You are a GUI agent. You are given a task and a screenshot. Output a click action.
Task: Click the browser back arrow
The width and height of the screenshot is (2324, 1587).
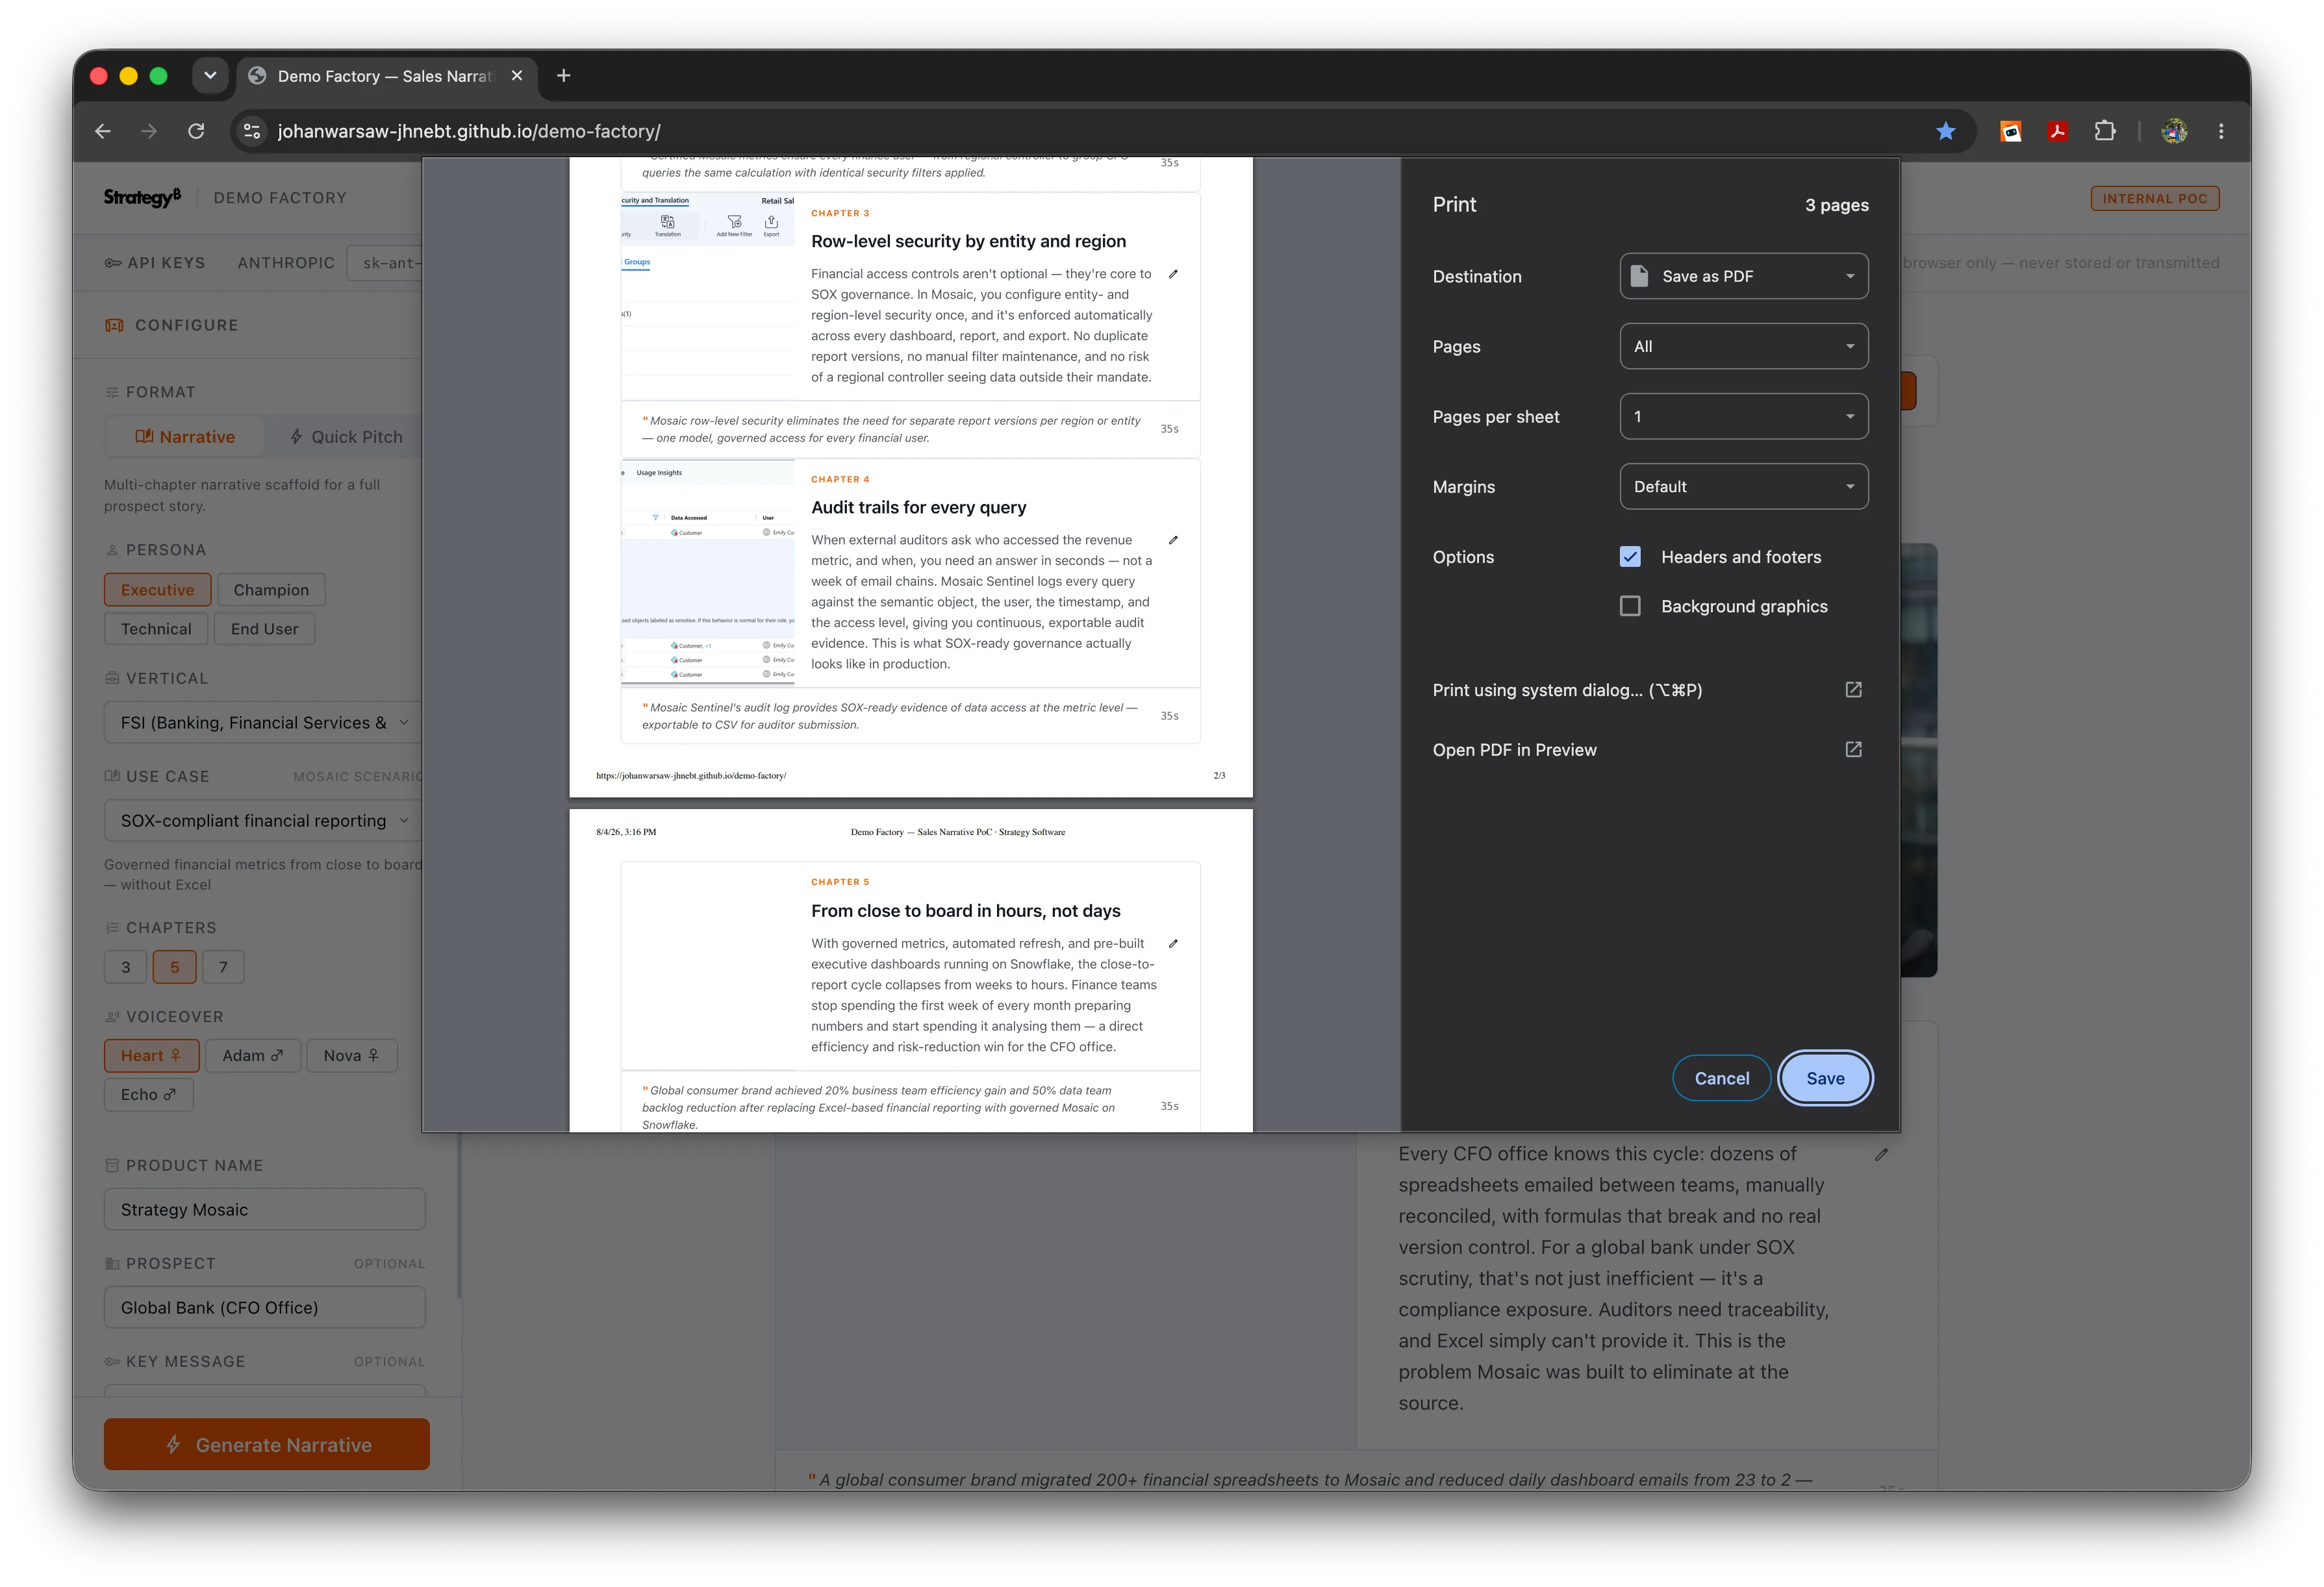point(102,131)
